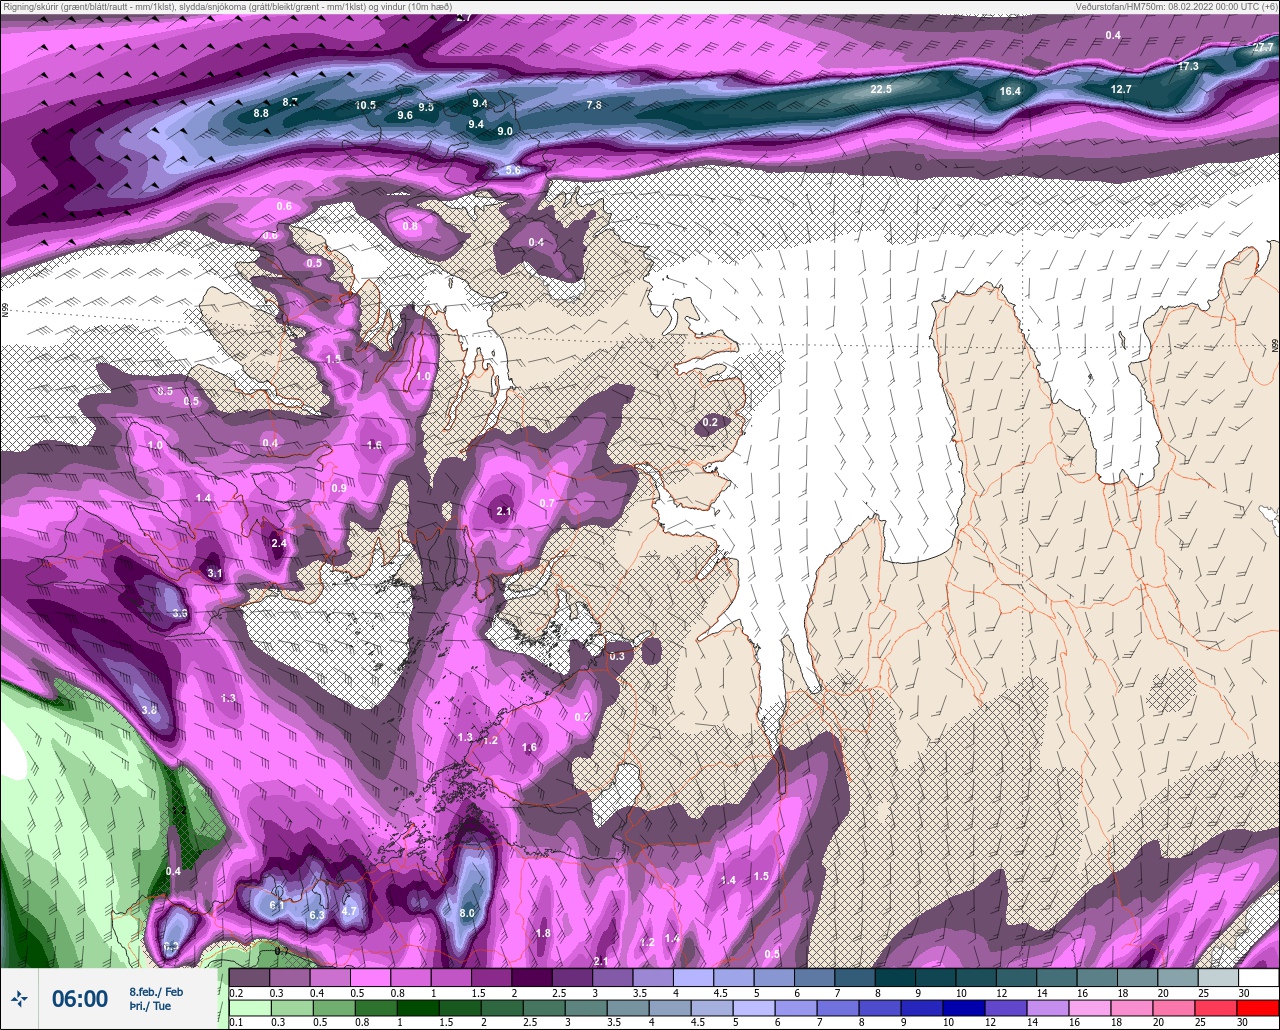1280x1030 pixels.
Task: Click the 17.3 precipitation value on map
Action: pos(1188,66)
